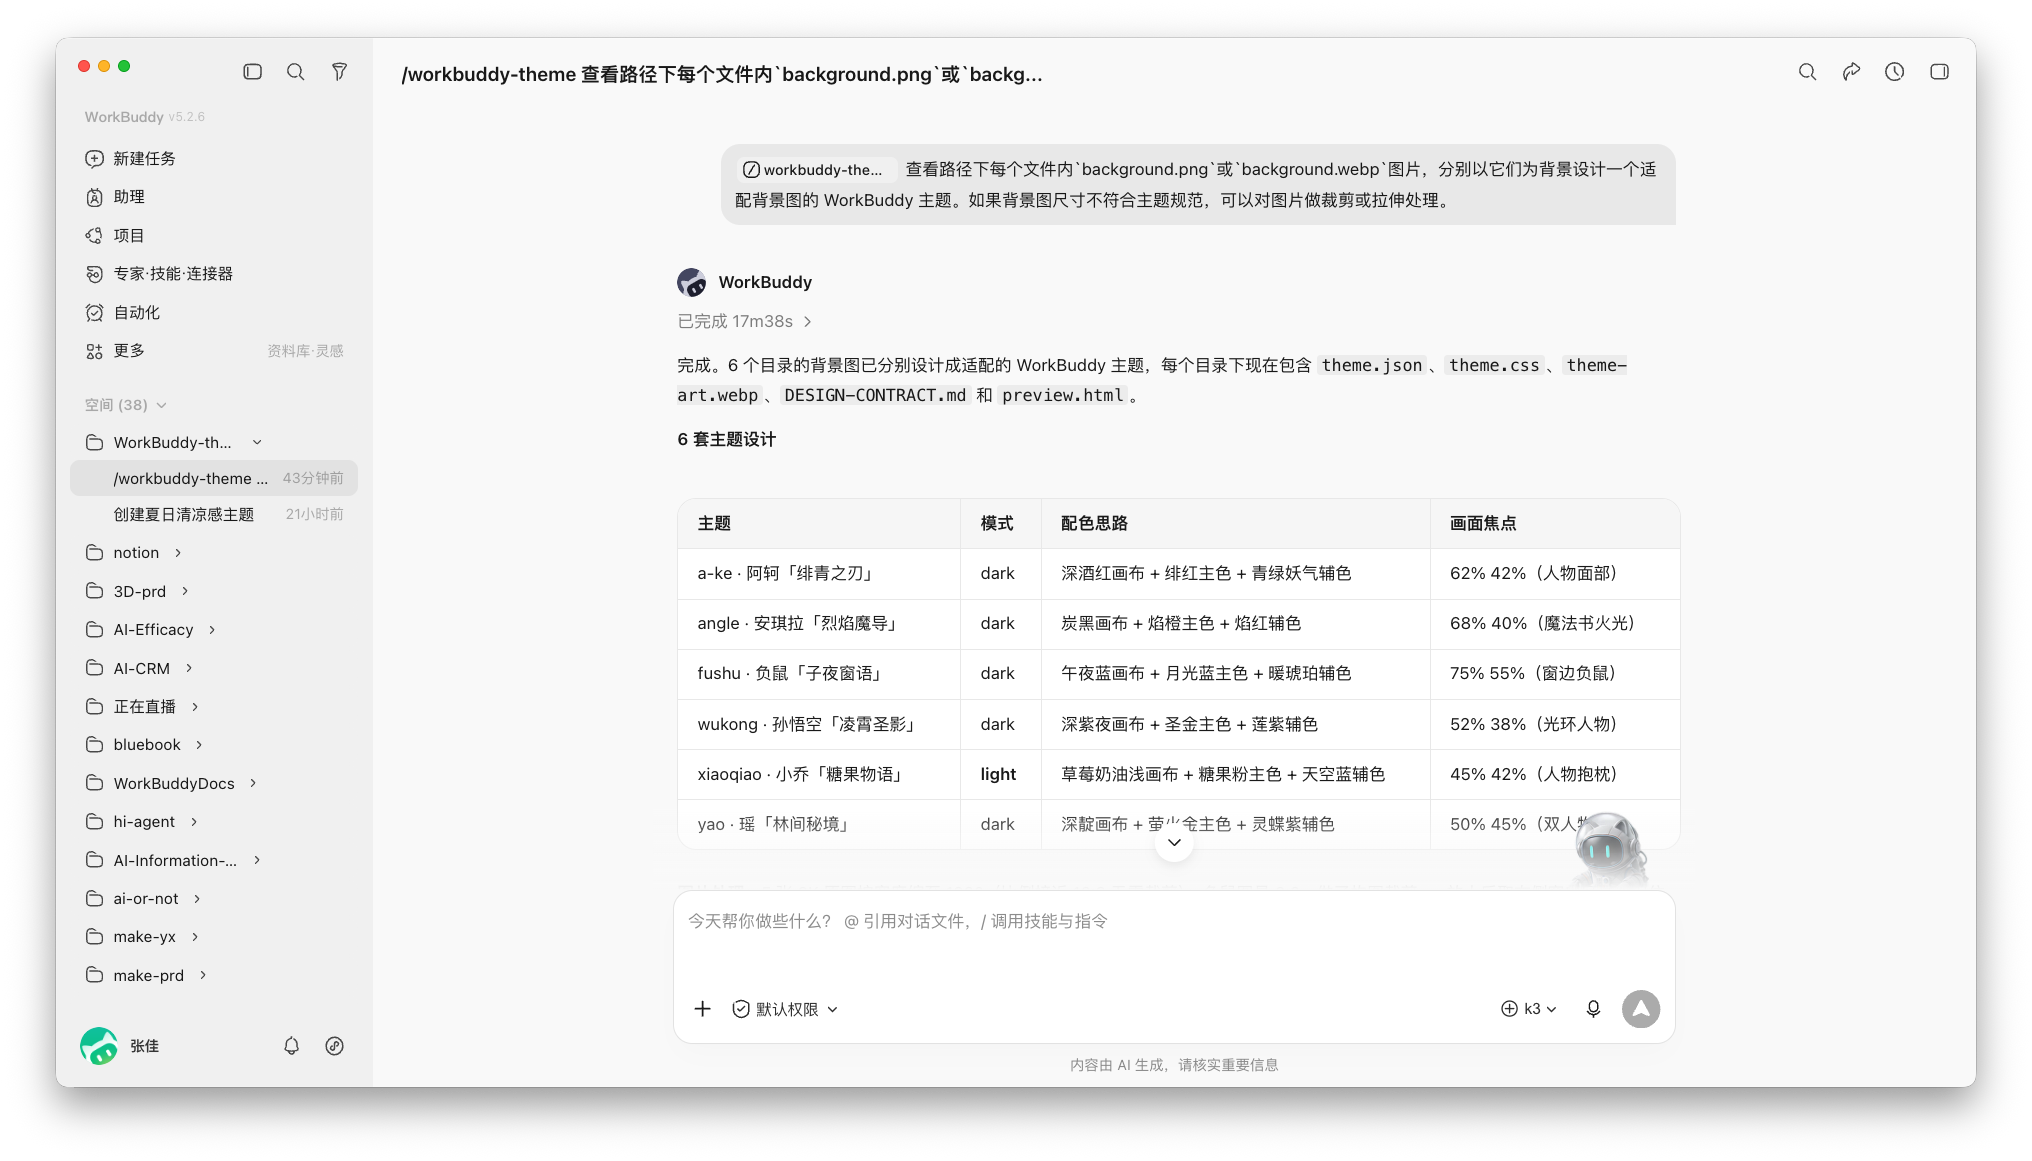
Task: Click the WorkBuddy assistant avatar
Action: tap(692, 282)
